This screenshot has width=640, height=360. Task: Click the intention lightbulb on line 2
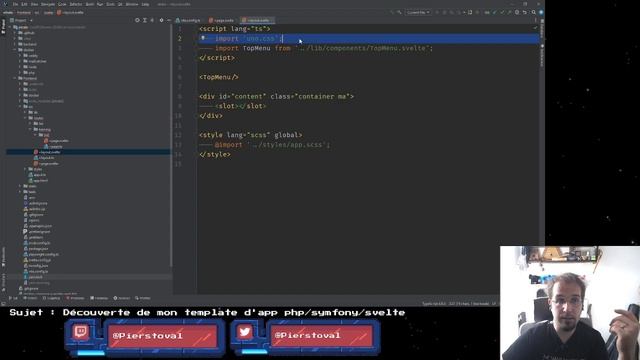pyautogui.click(x=203, y=38)
